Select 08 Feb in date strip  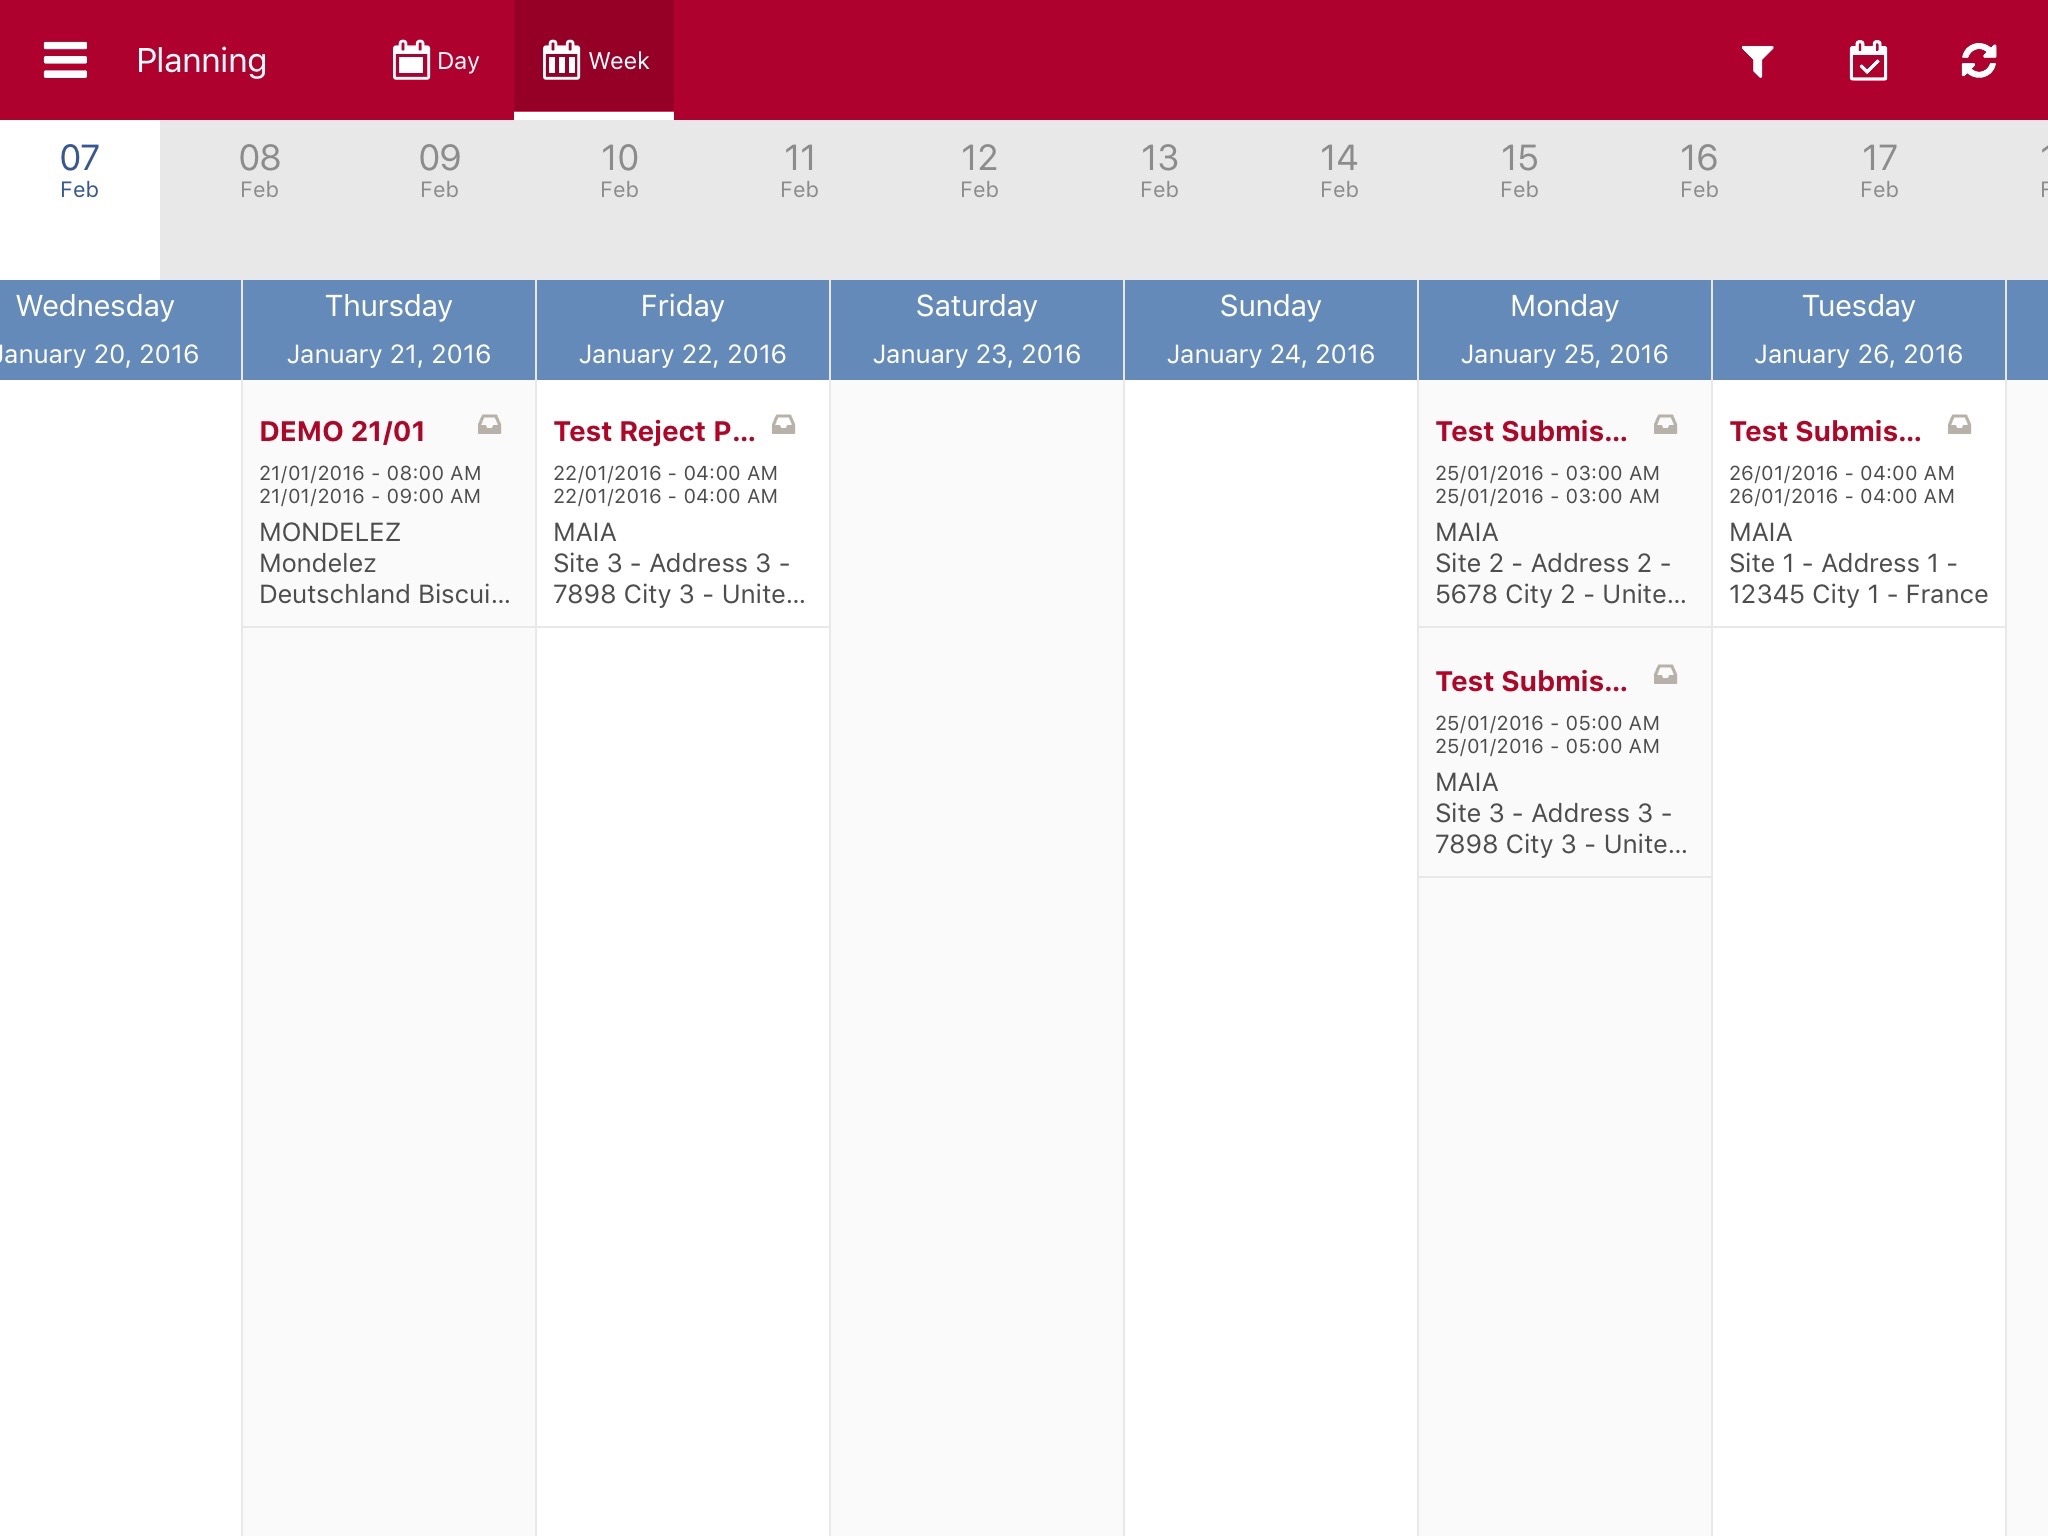pyautogui.click(x=259, y=171)
